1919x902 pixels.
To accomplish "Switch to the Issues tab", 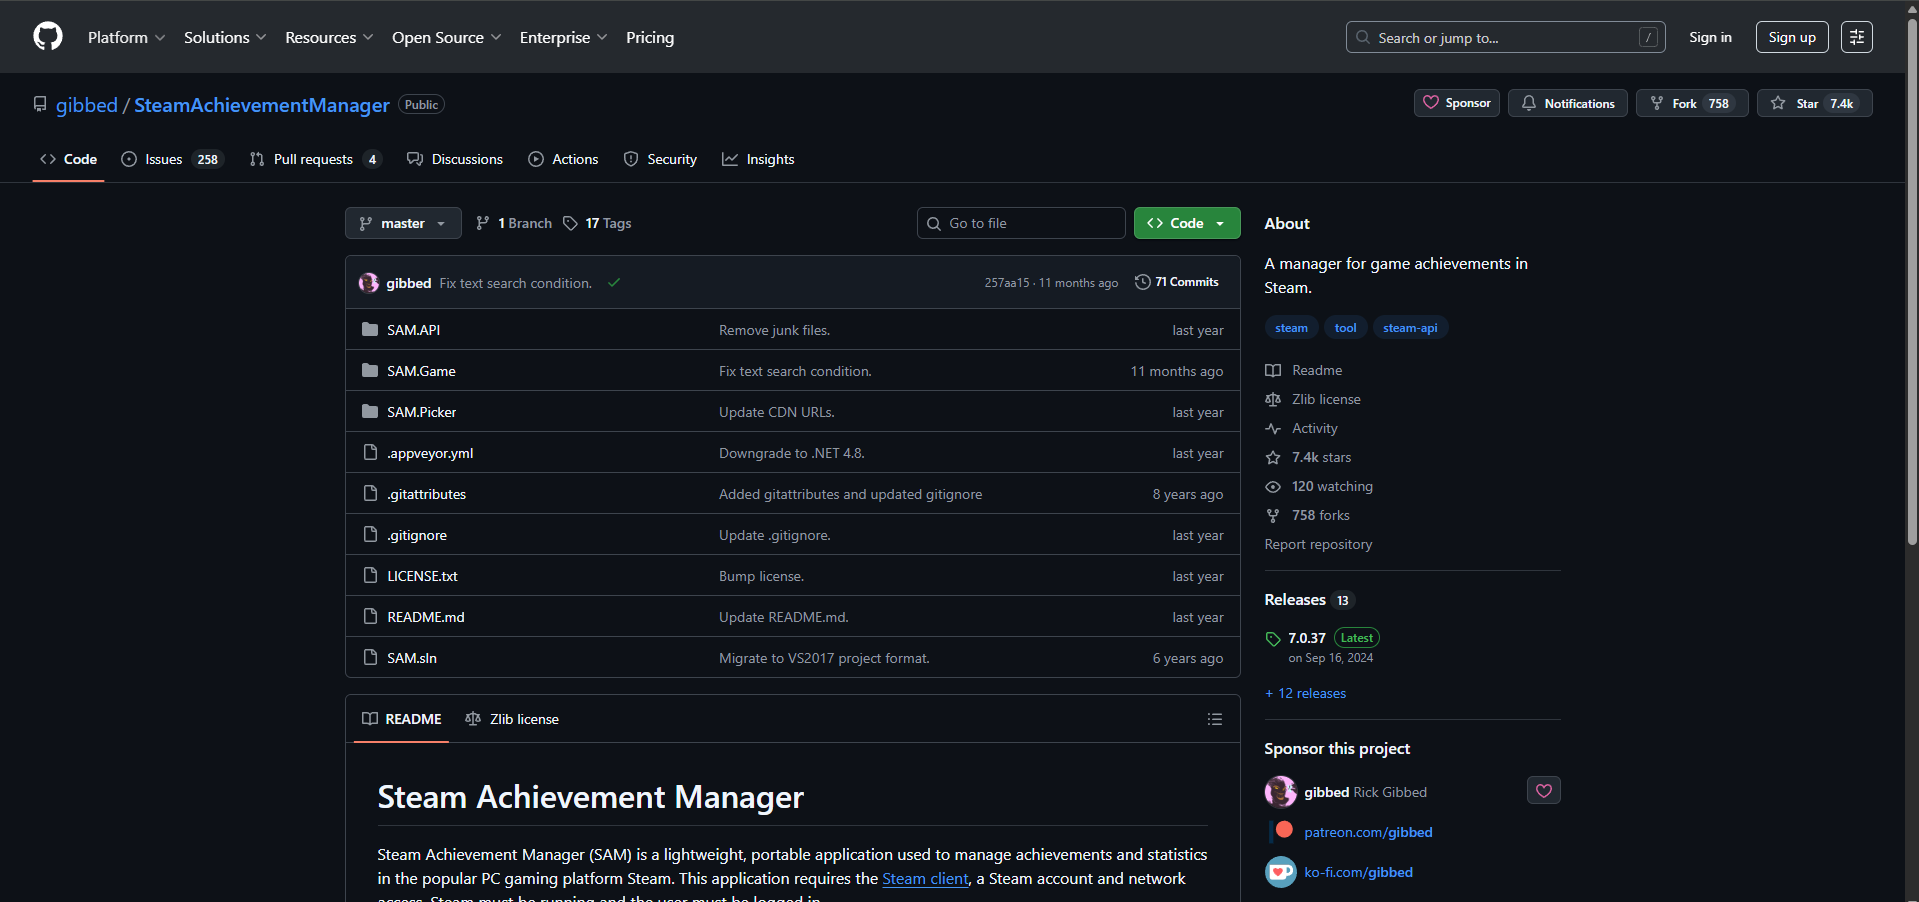I will click(x=172, y=159).
